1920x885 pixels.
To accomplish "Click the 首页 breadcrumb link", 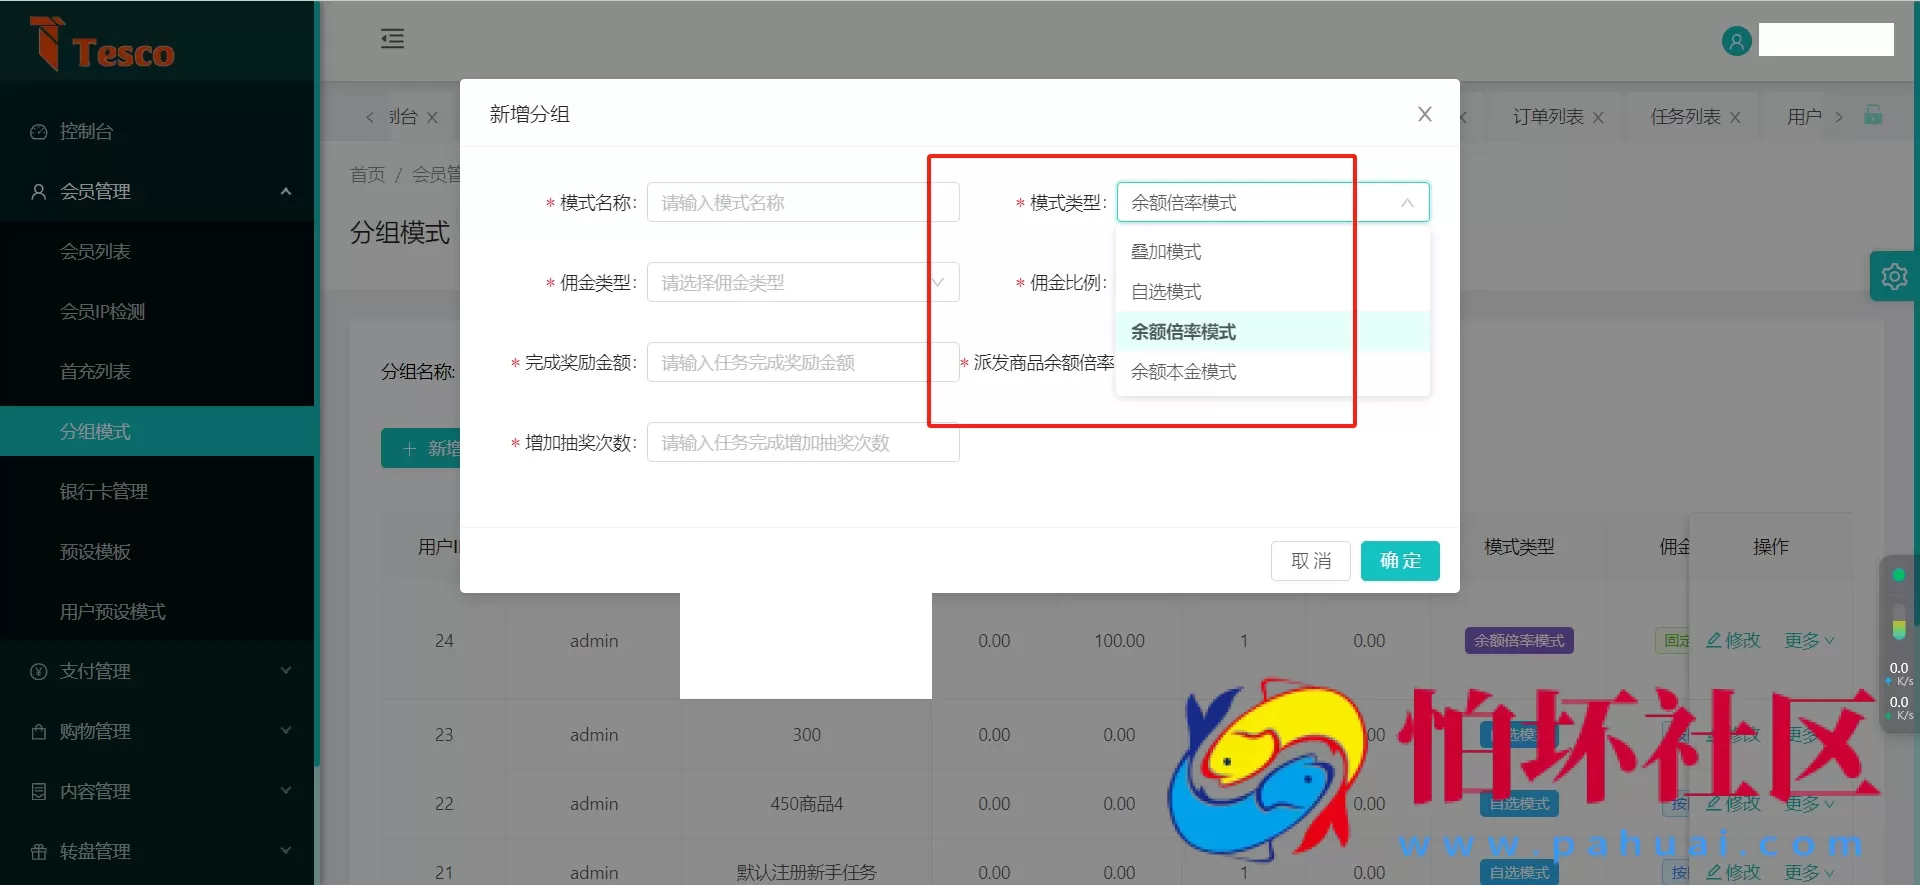I will coord(367,175).
